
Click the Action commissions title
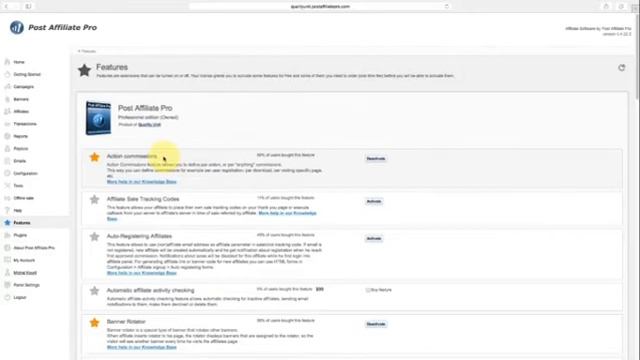tap(131, 156)
